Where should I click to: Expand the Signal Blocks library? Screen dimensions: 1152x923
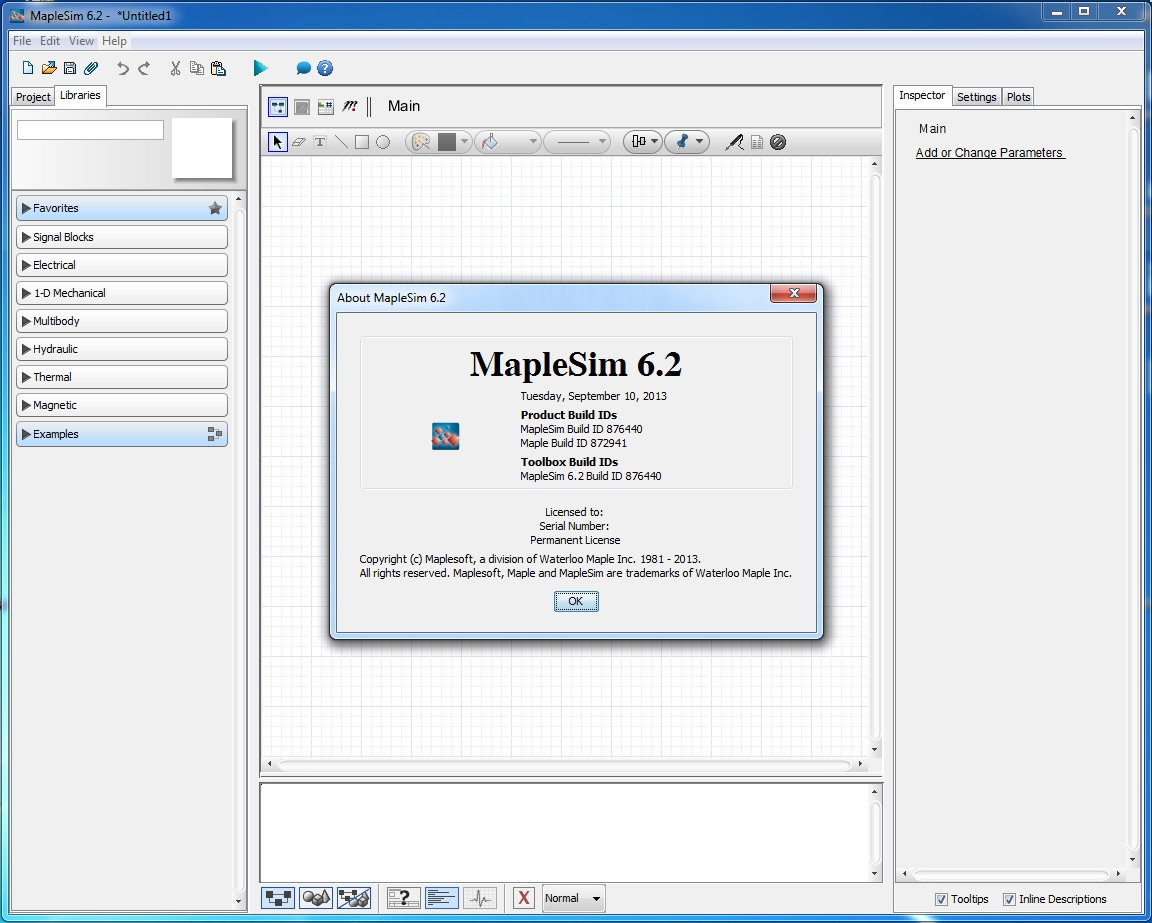122,237
